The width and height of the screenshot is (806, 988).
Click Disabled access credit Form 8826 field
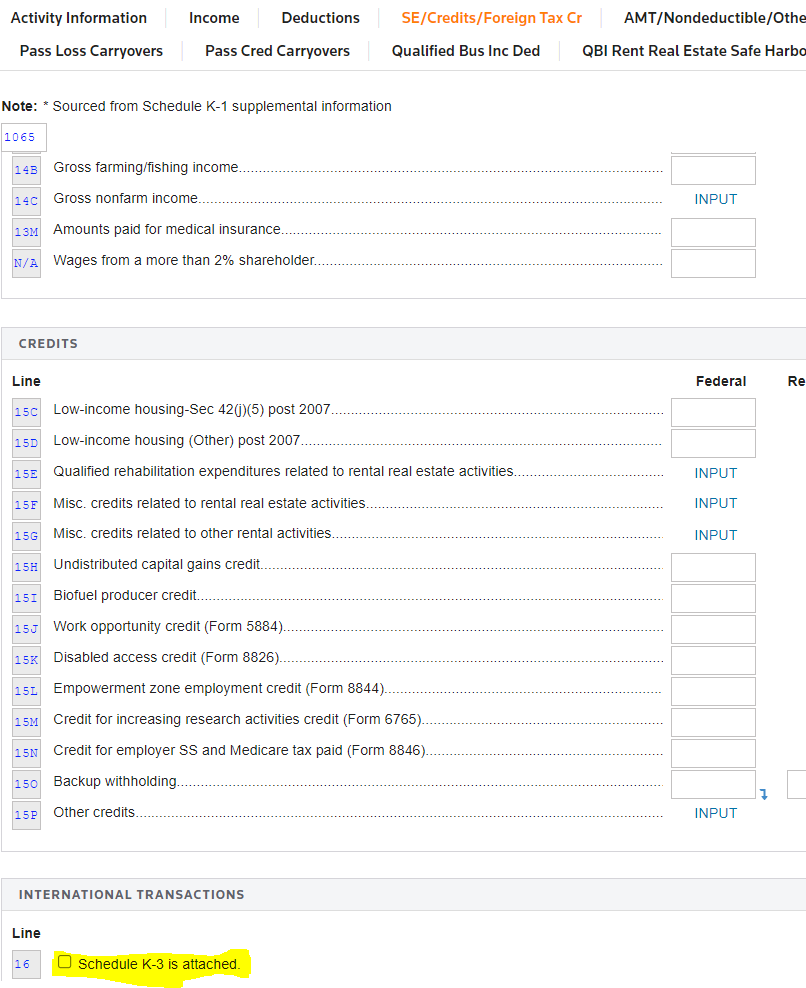[713, 660]
